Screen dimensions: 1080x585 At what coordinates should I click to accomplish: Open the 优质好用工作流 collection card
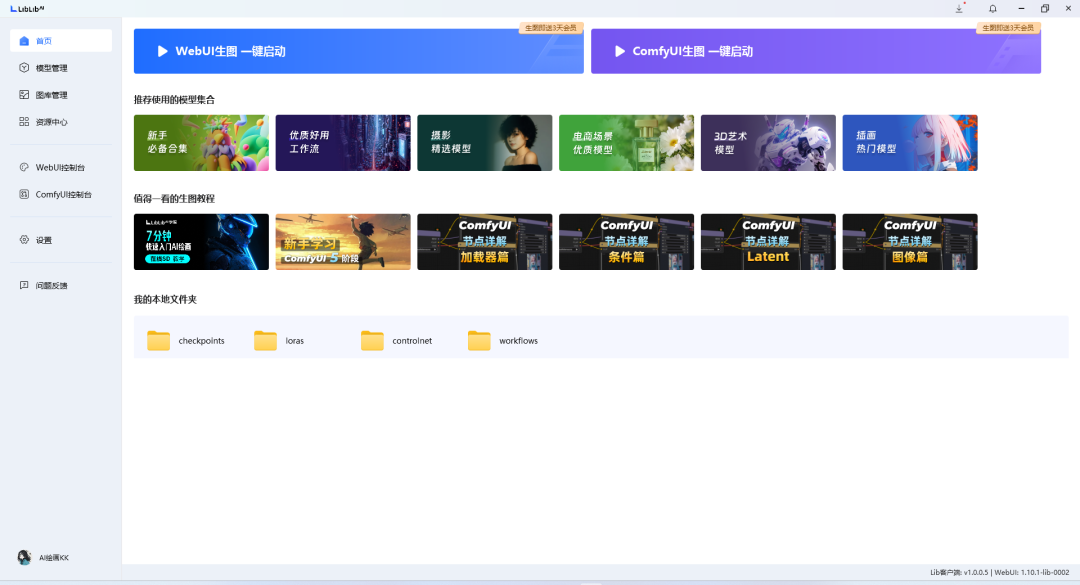(x=343, y=143)
